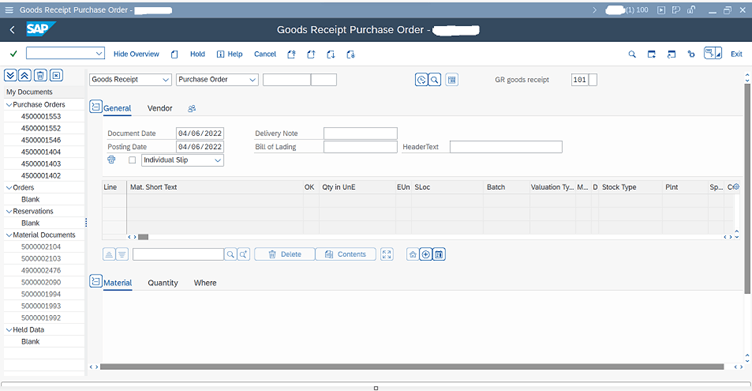Switch to the Quantity tab
Image resolution: width=752 pixels, height=391 pixels.
163,283
